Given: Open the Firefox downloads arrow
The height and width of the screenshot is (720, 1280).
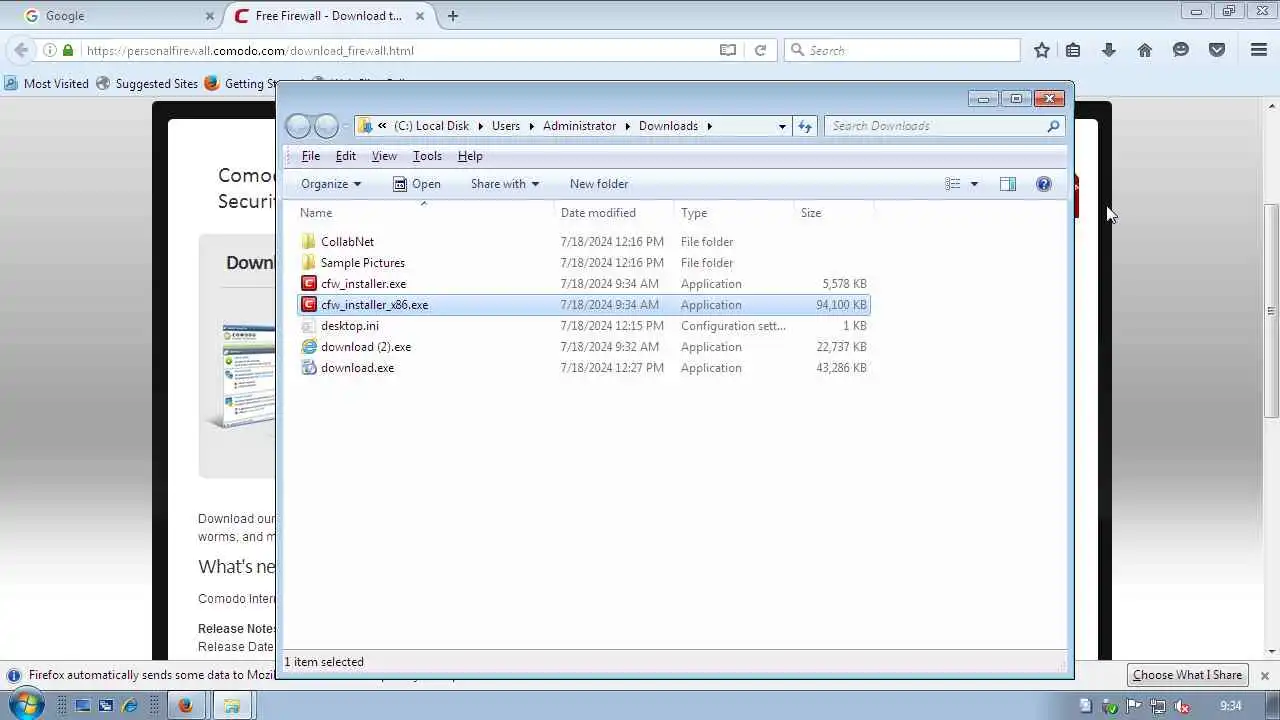Looking at the screenshot, I should tap(1109, 50).
